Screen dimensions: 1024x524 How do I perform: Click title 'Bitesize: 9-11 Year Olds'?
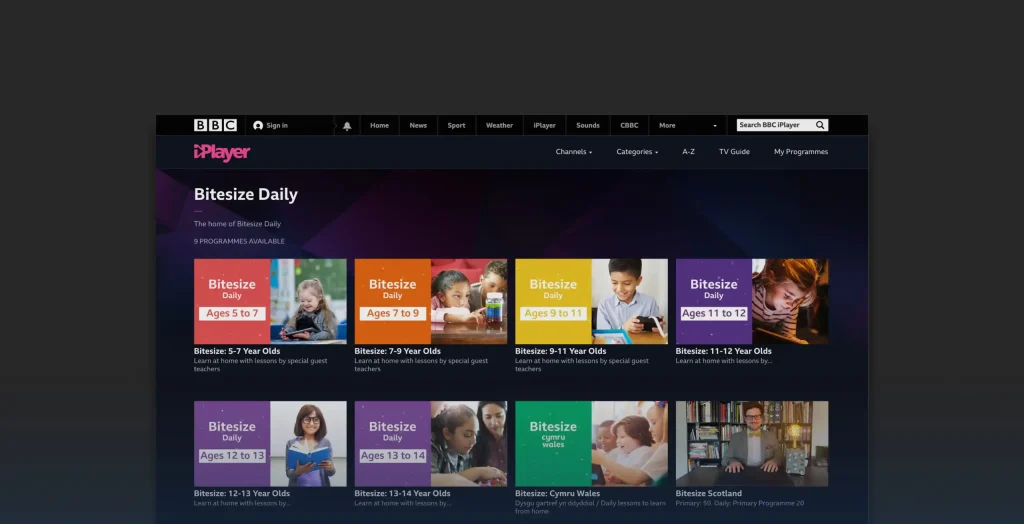[561, 352]
